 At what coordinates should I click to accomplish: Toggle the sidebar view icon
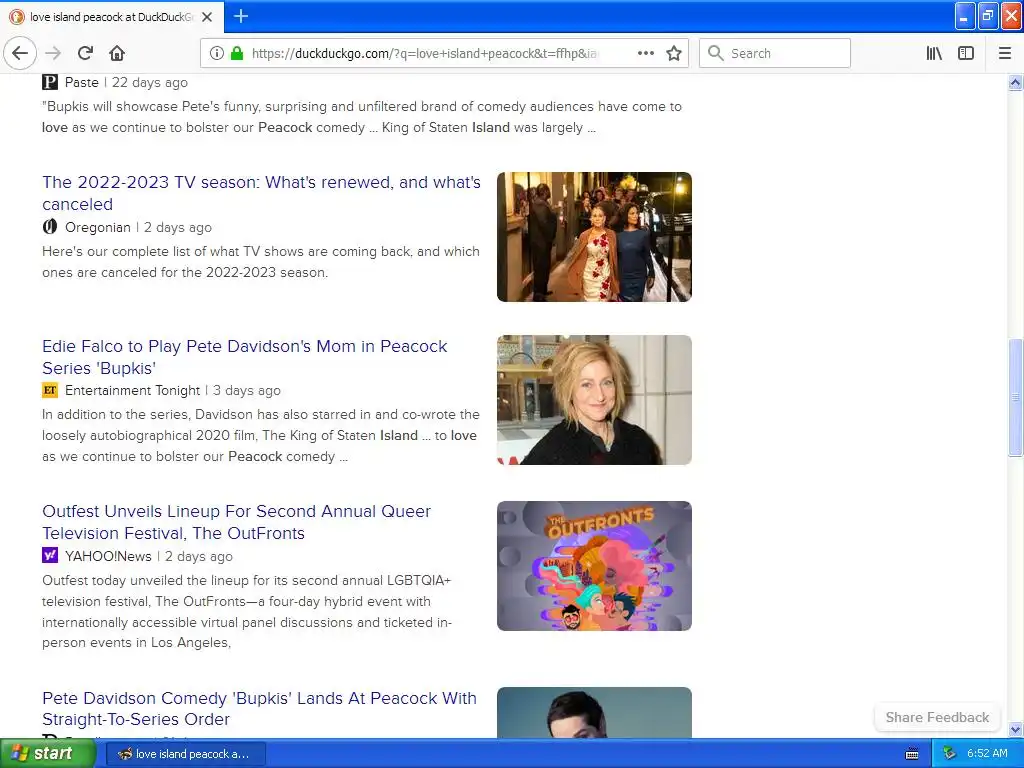point(966,53)
